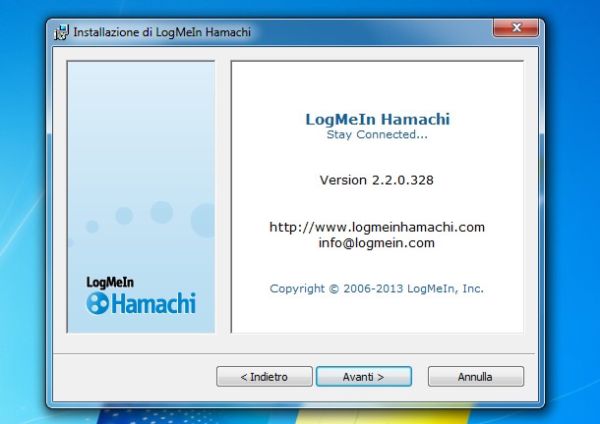Close the Installazione di LogMeIn Hamachi window

point(516,28)
